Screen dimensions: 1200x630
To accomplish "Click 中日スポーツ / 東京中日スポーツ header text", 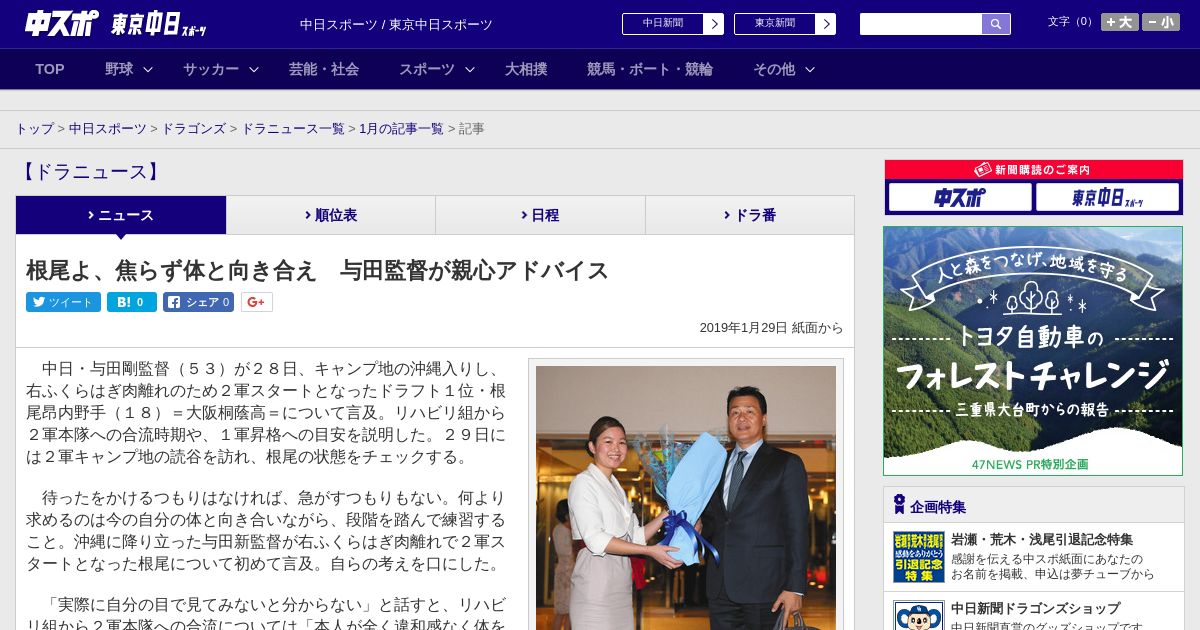I will [x=396, y=24].
